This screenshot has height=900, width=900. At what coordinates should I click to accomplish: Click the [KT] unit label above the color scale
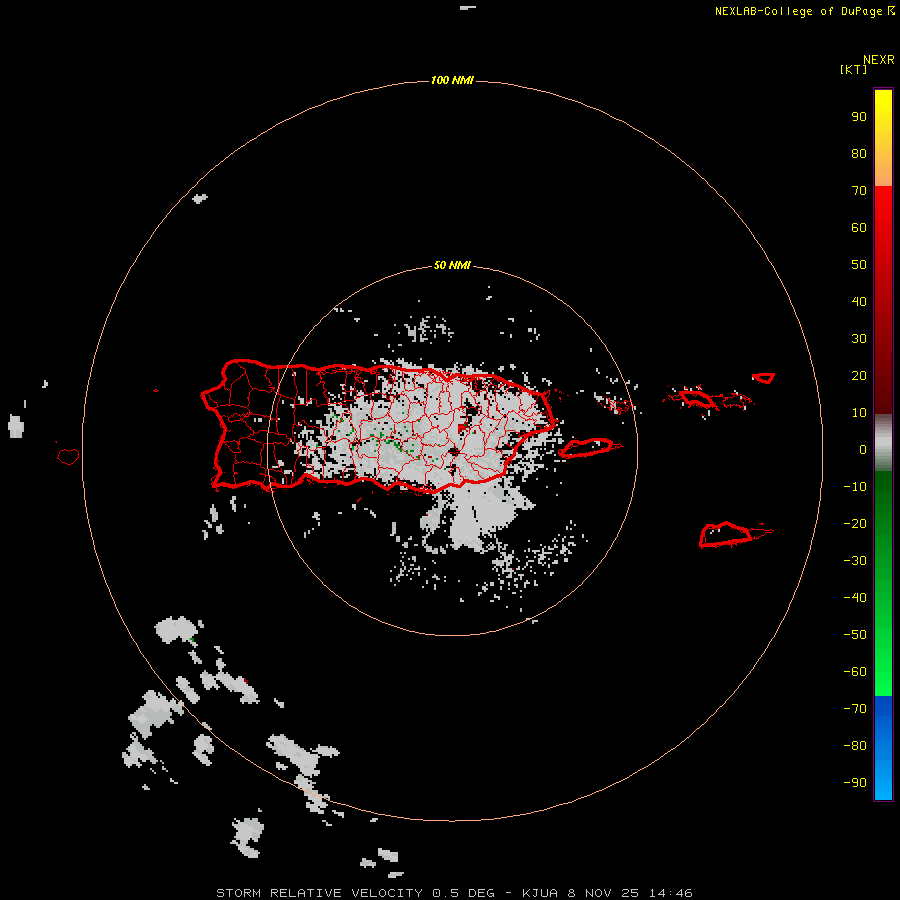(854, 69)
